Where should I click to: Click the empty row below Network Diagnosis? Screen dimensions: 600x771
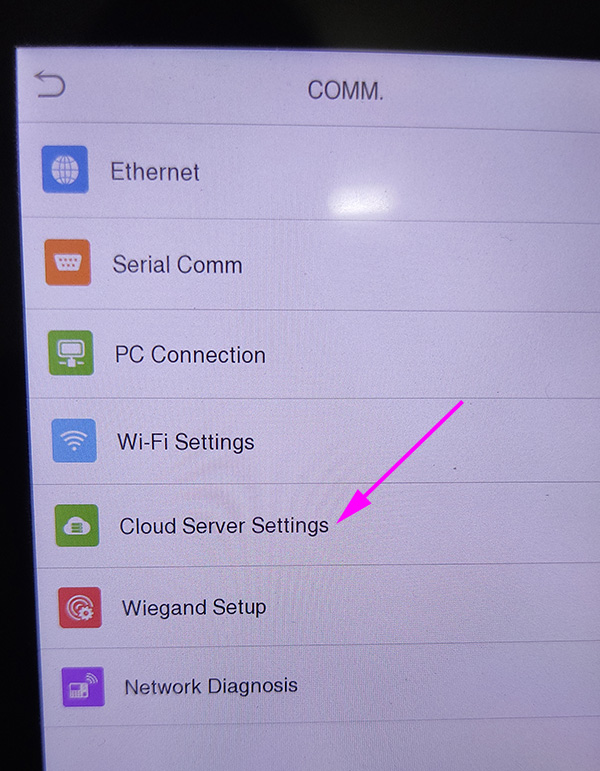[322, 747]
